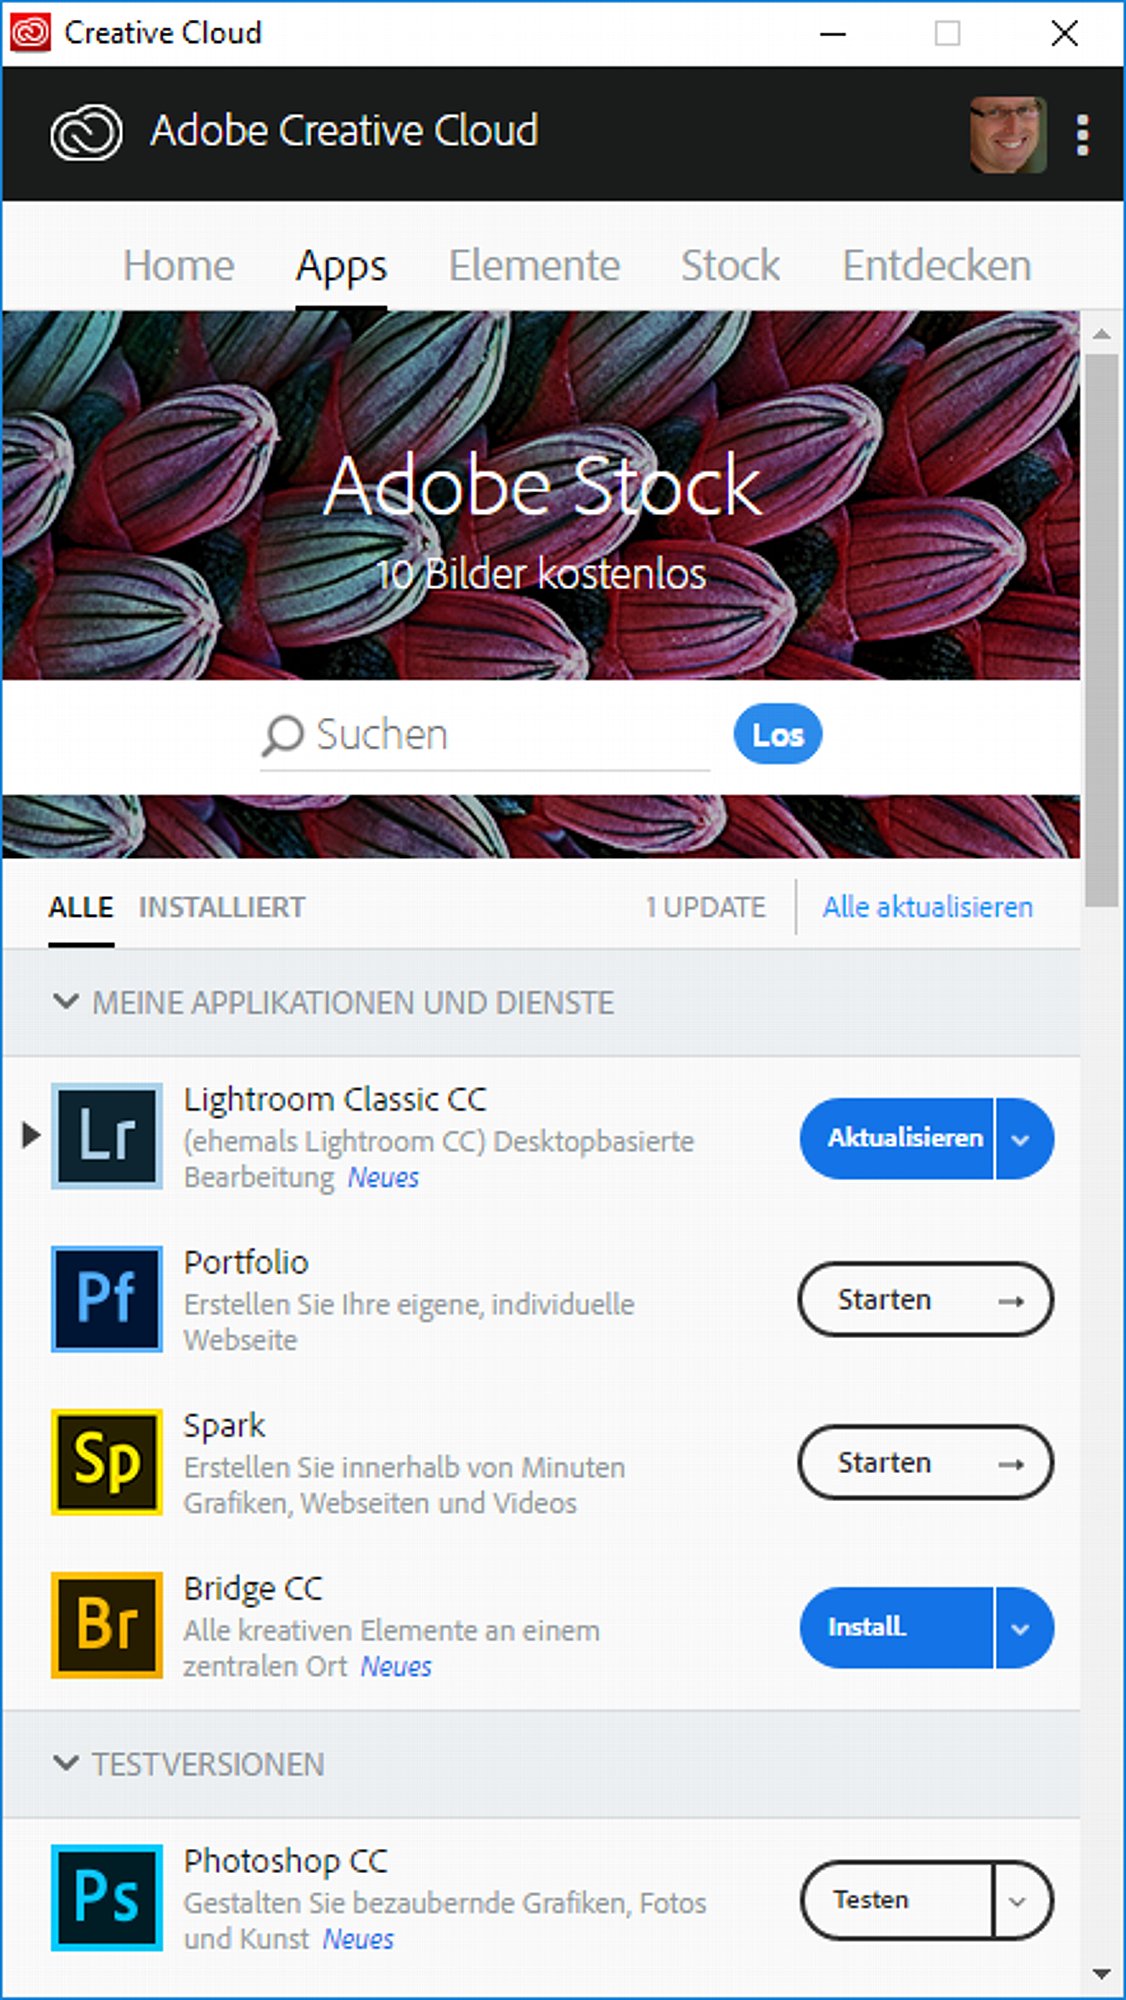Switch to the Elemente tab

(x=534, y=266)
